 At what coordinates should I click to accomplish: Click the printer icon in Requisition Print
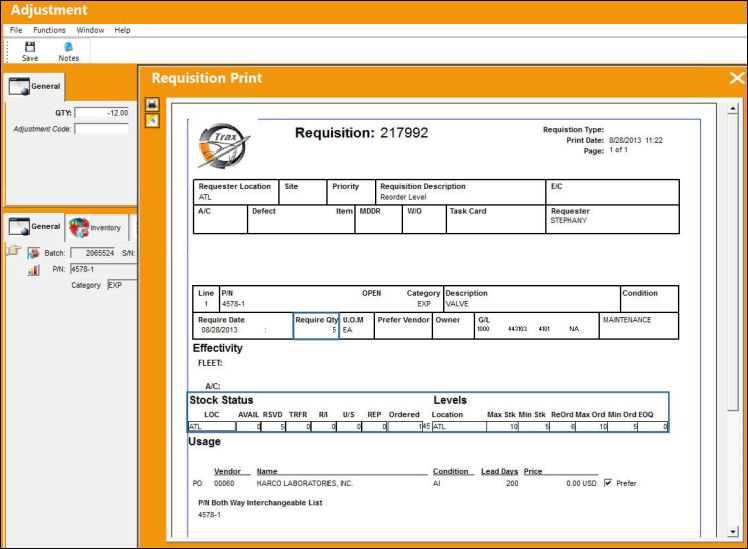click(x=152, y=104)
